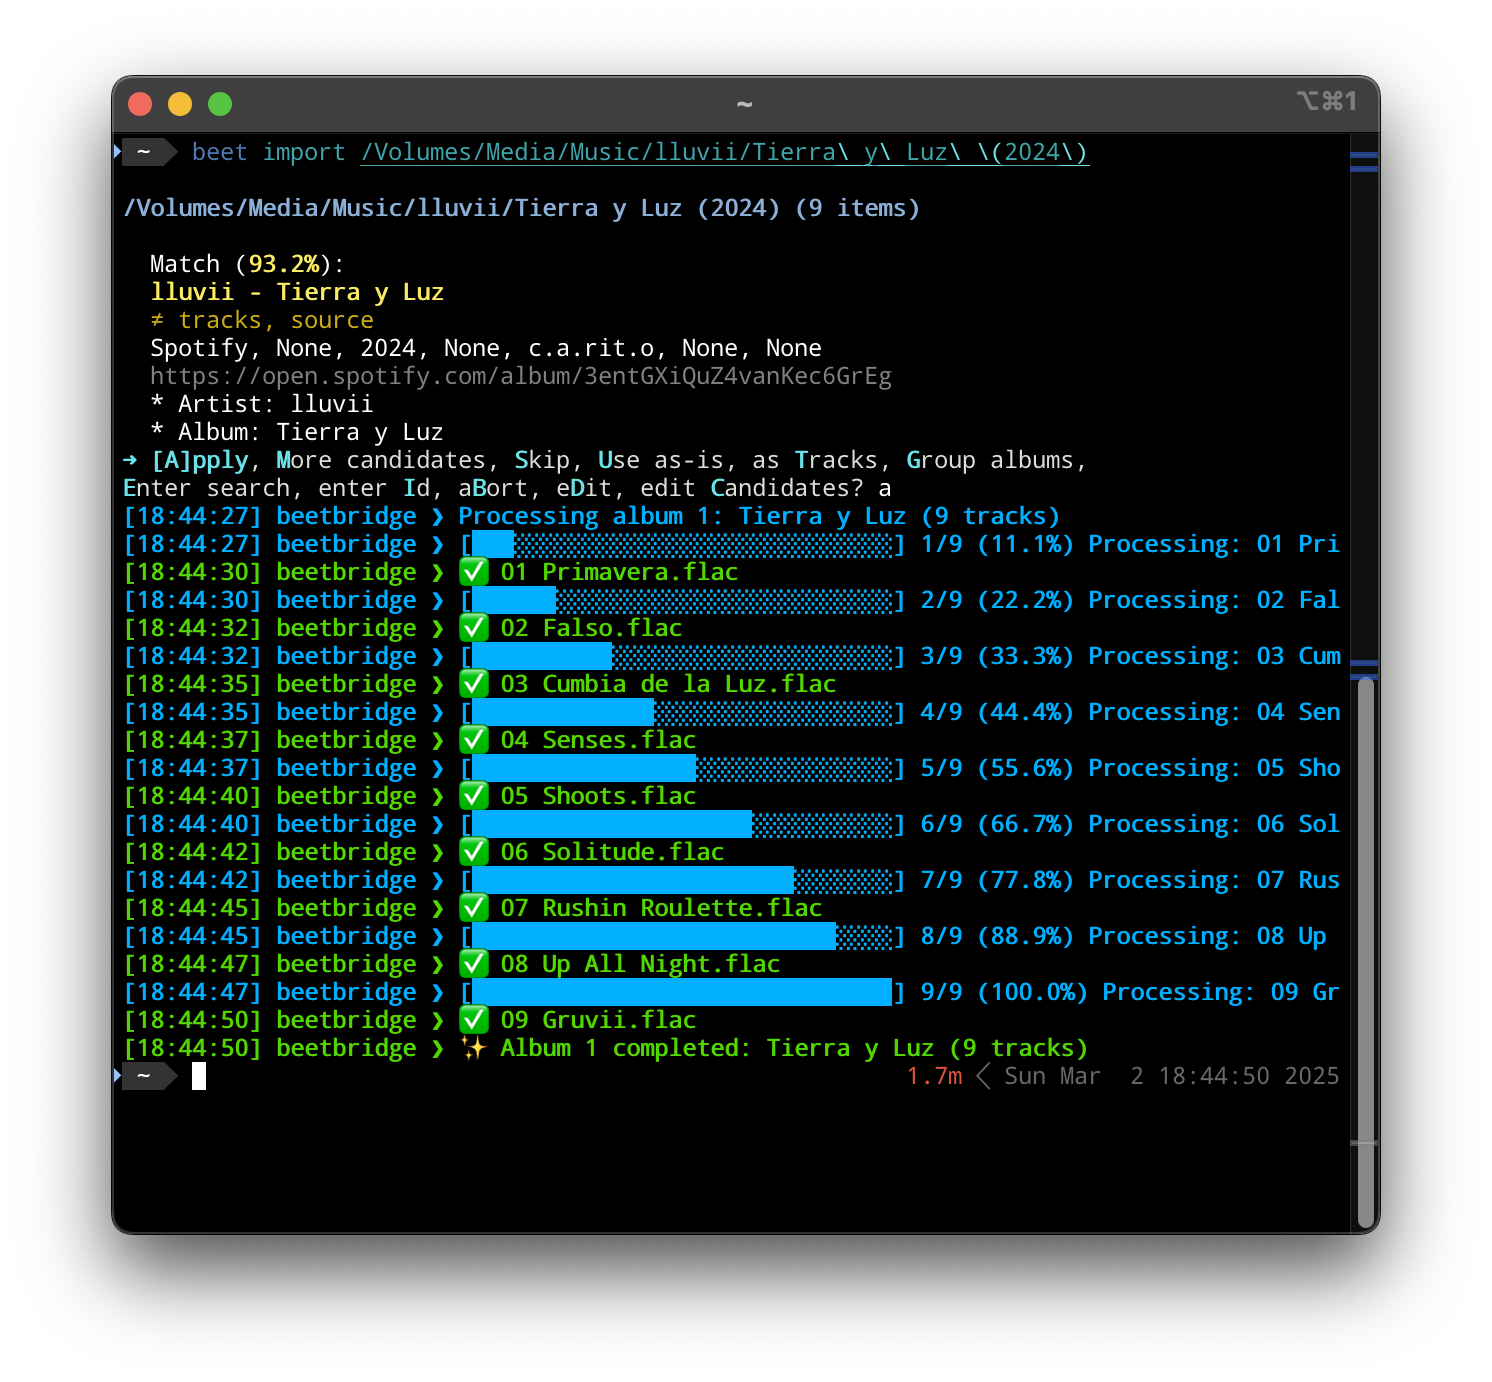Image resolution: width=1492 pixels, height=1382 pixels.
Task: Click the '[18:44:50] beetbridge' prefix on the Album 1 completed line
Action: 270,1048
